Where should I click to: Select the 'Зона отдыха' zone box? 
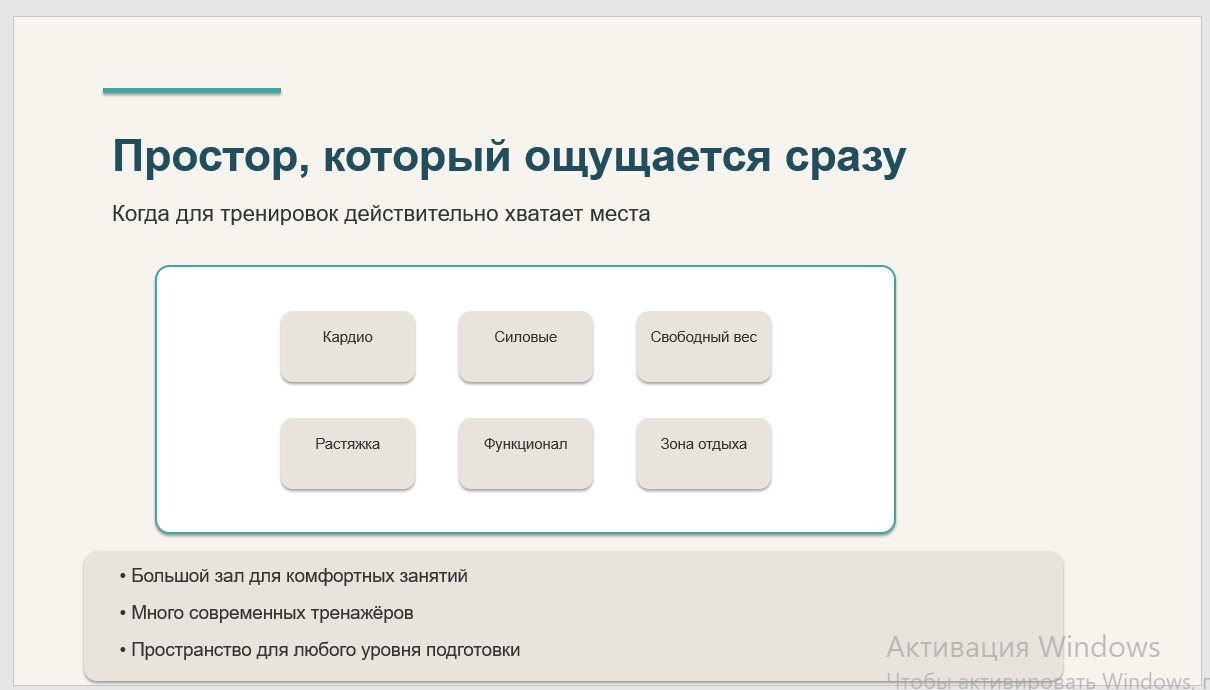[704, 453]
